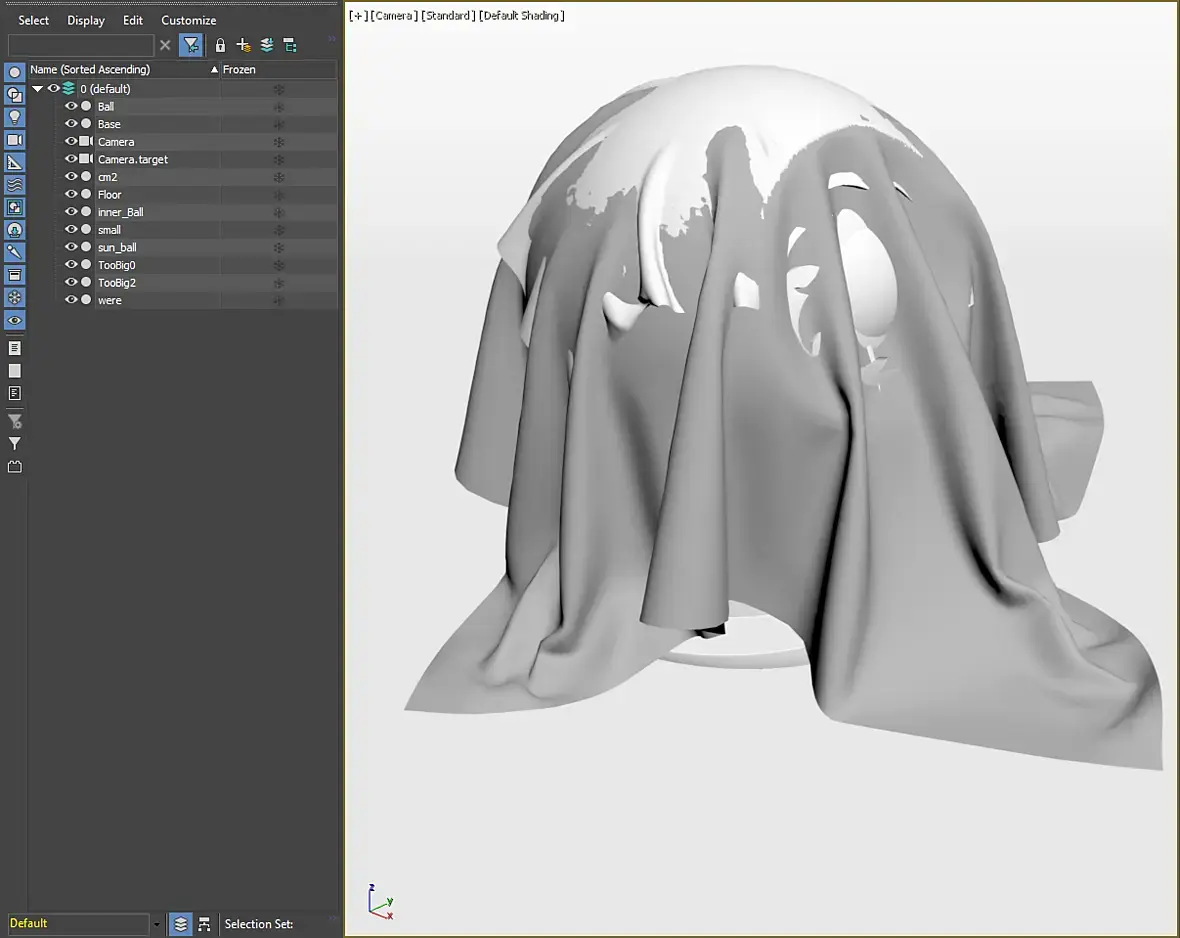
Task: Freeze the sun_ball object via snowflake cell
Action: click(279, 247)
